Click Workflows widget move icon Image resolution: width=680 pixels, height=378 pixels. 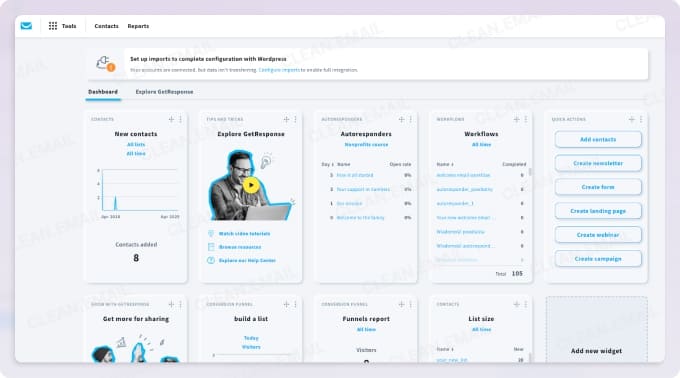point(517,119)
